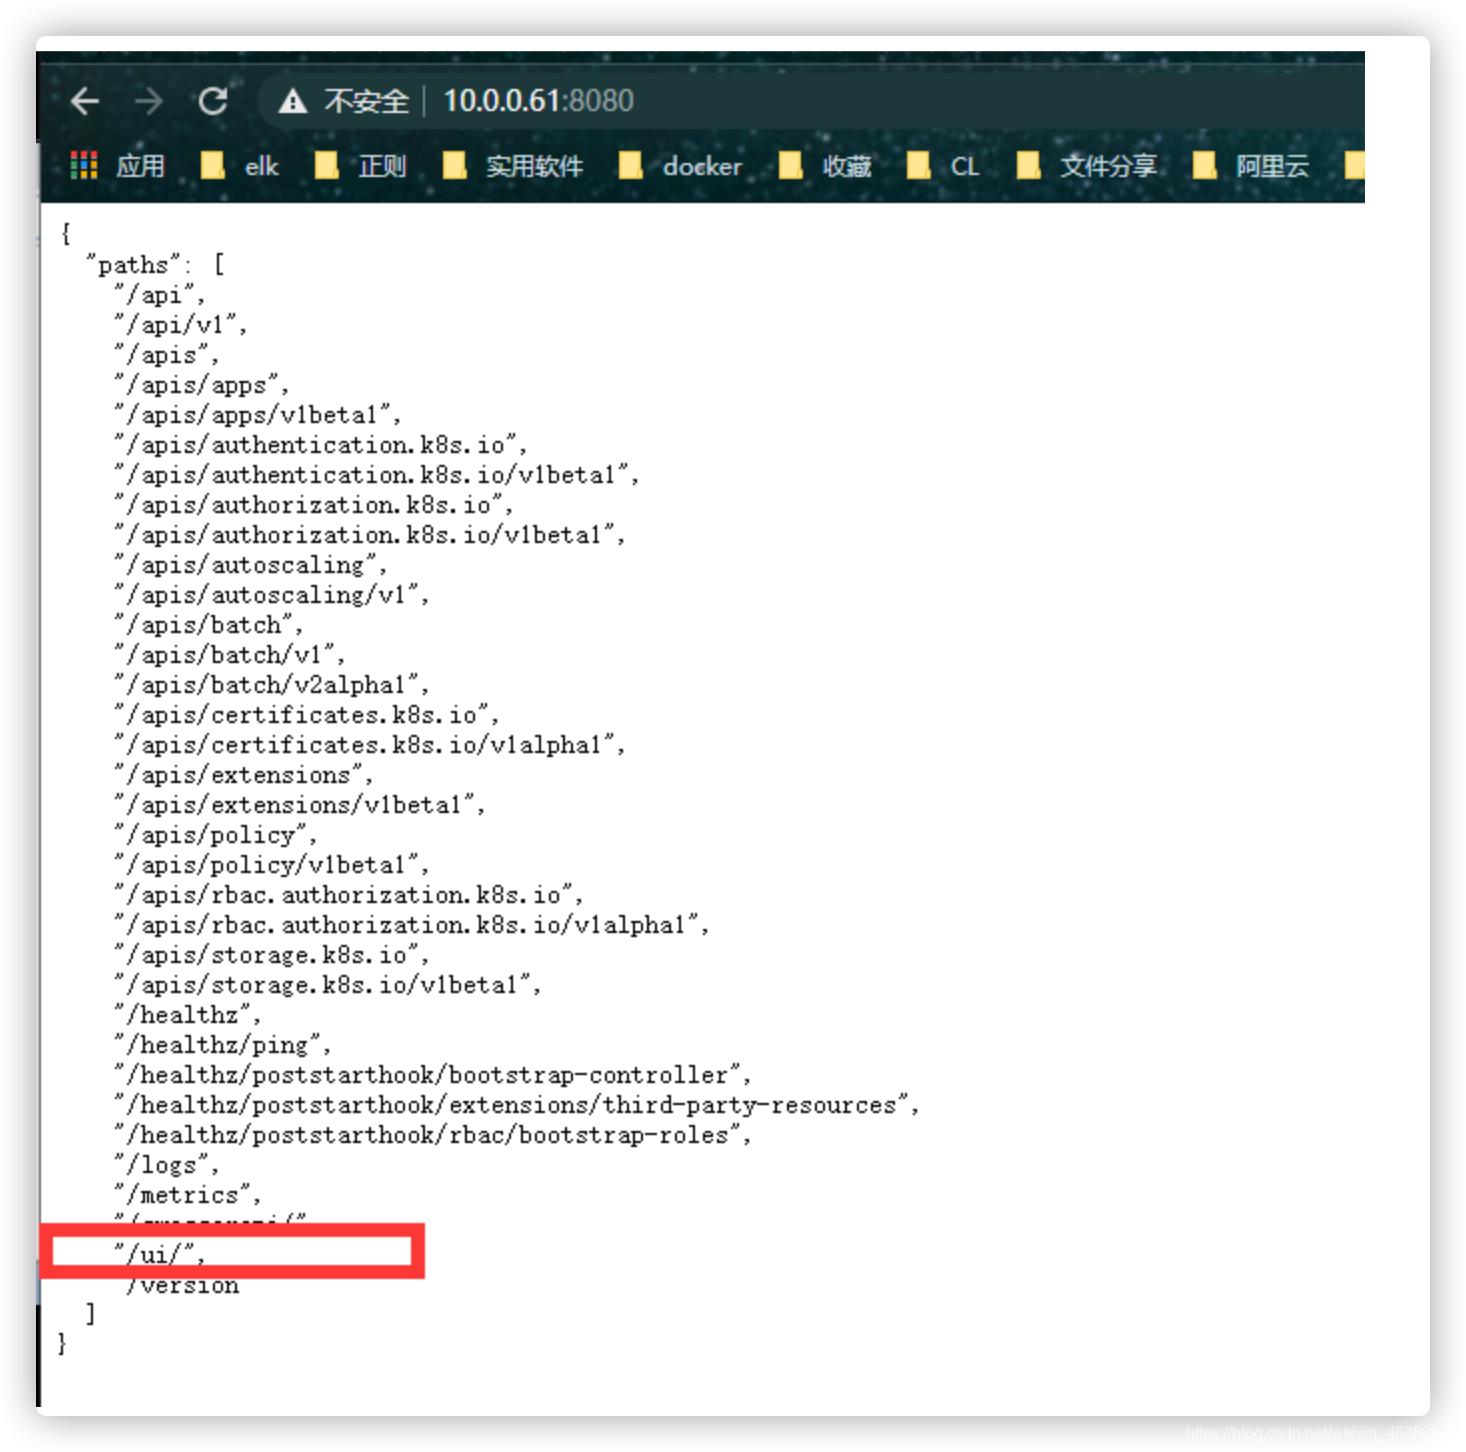Click the "/metrics" path line

[188, 1195]
